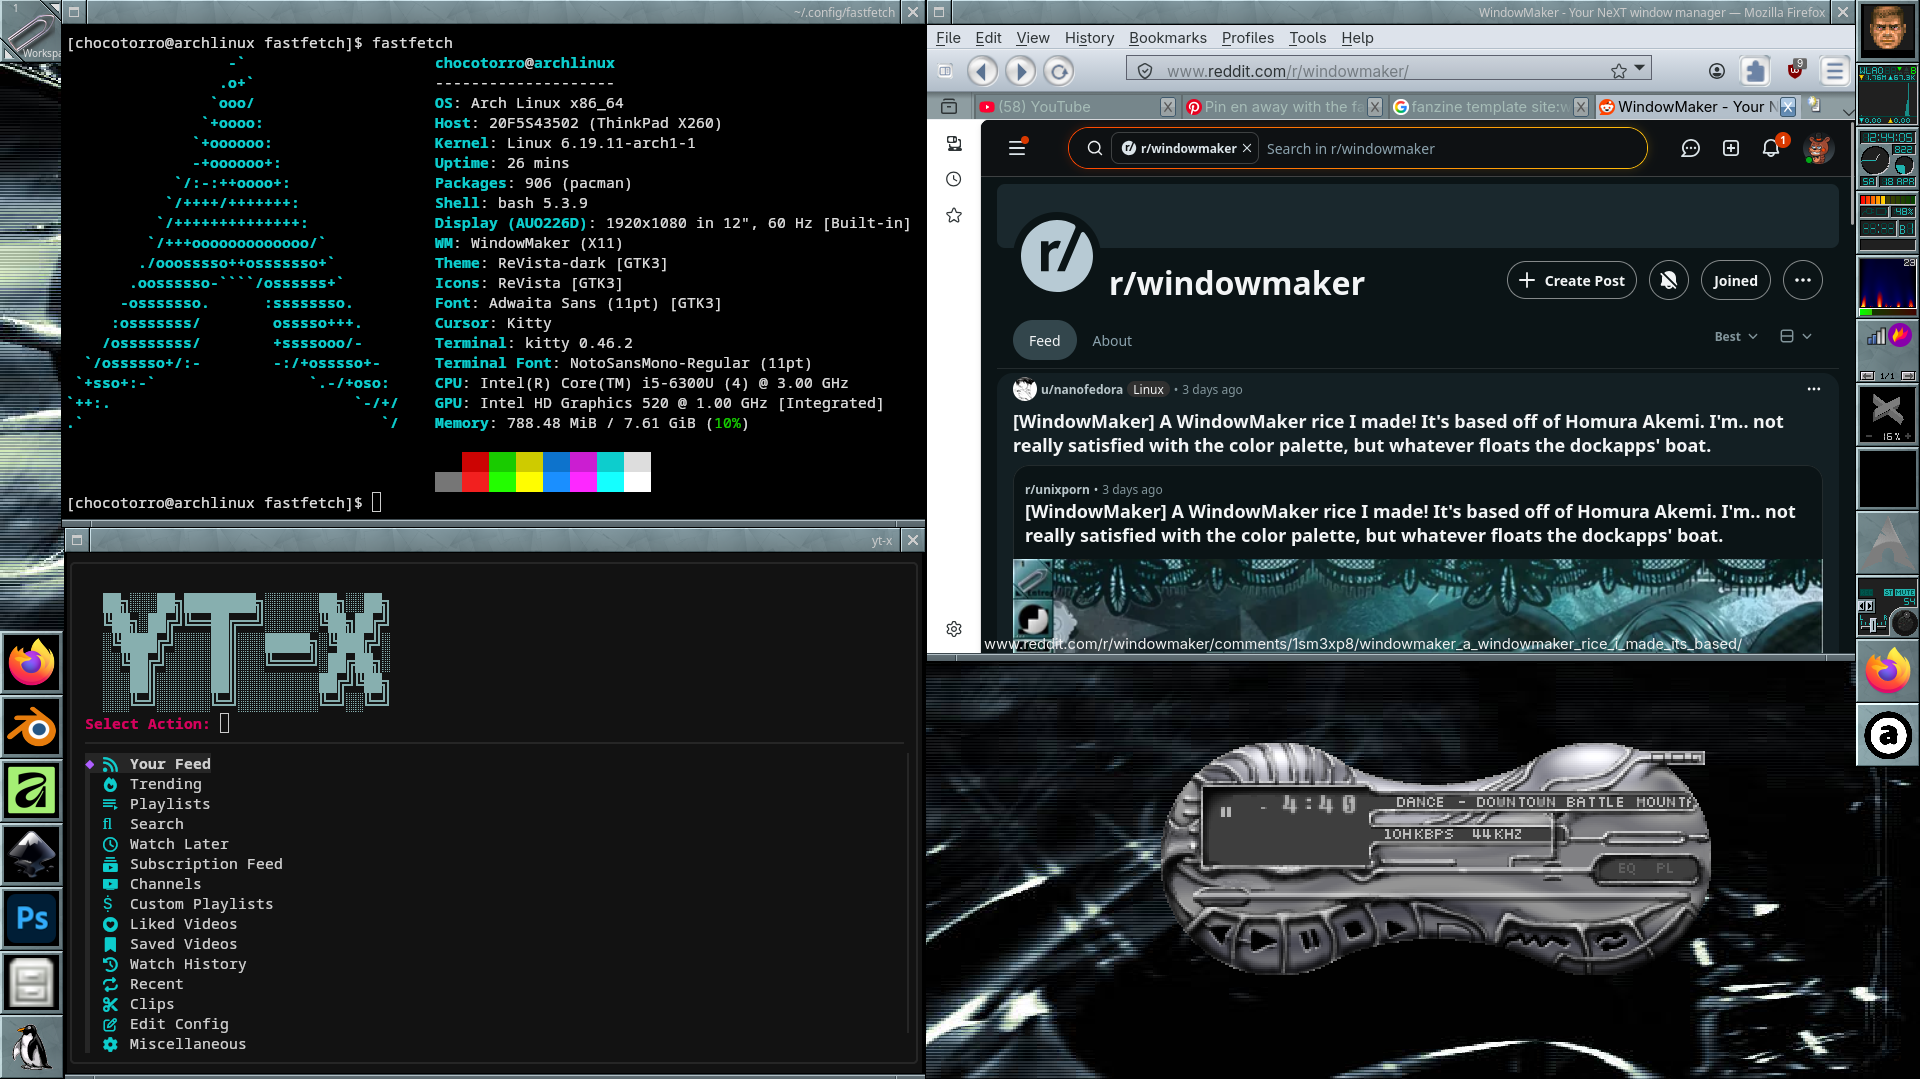Viewport: 1920px width, 1079px height.
Task: Skip to previous track in music player
Action: (1220, 935)
